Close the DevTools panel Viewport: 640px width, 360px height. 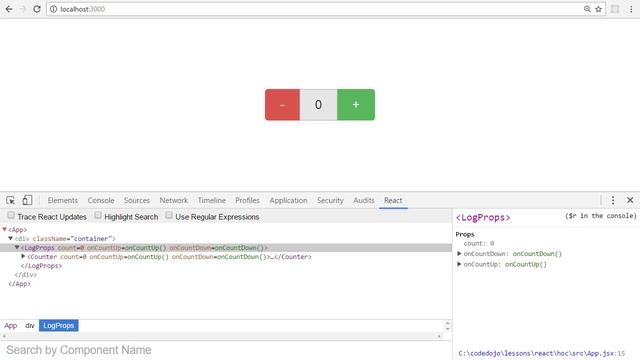(x=630, y=200)
